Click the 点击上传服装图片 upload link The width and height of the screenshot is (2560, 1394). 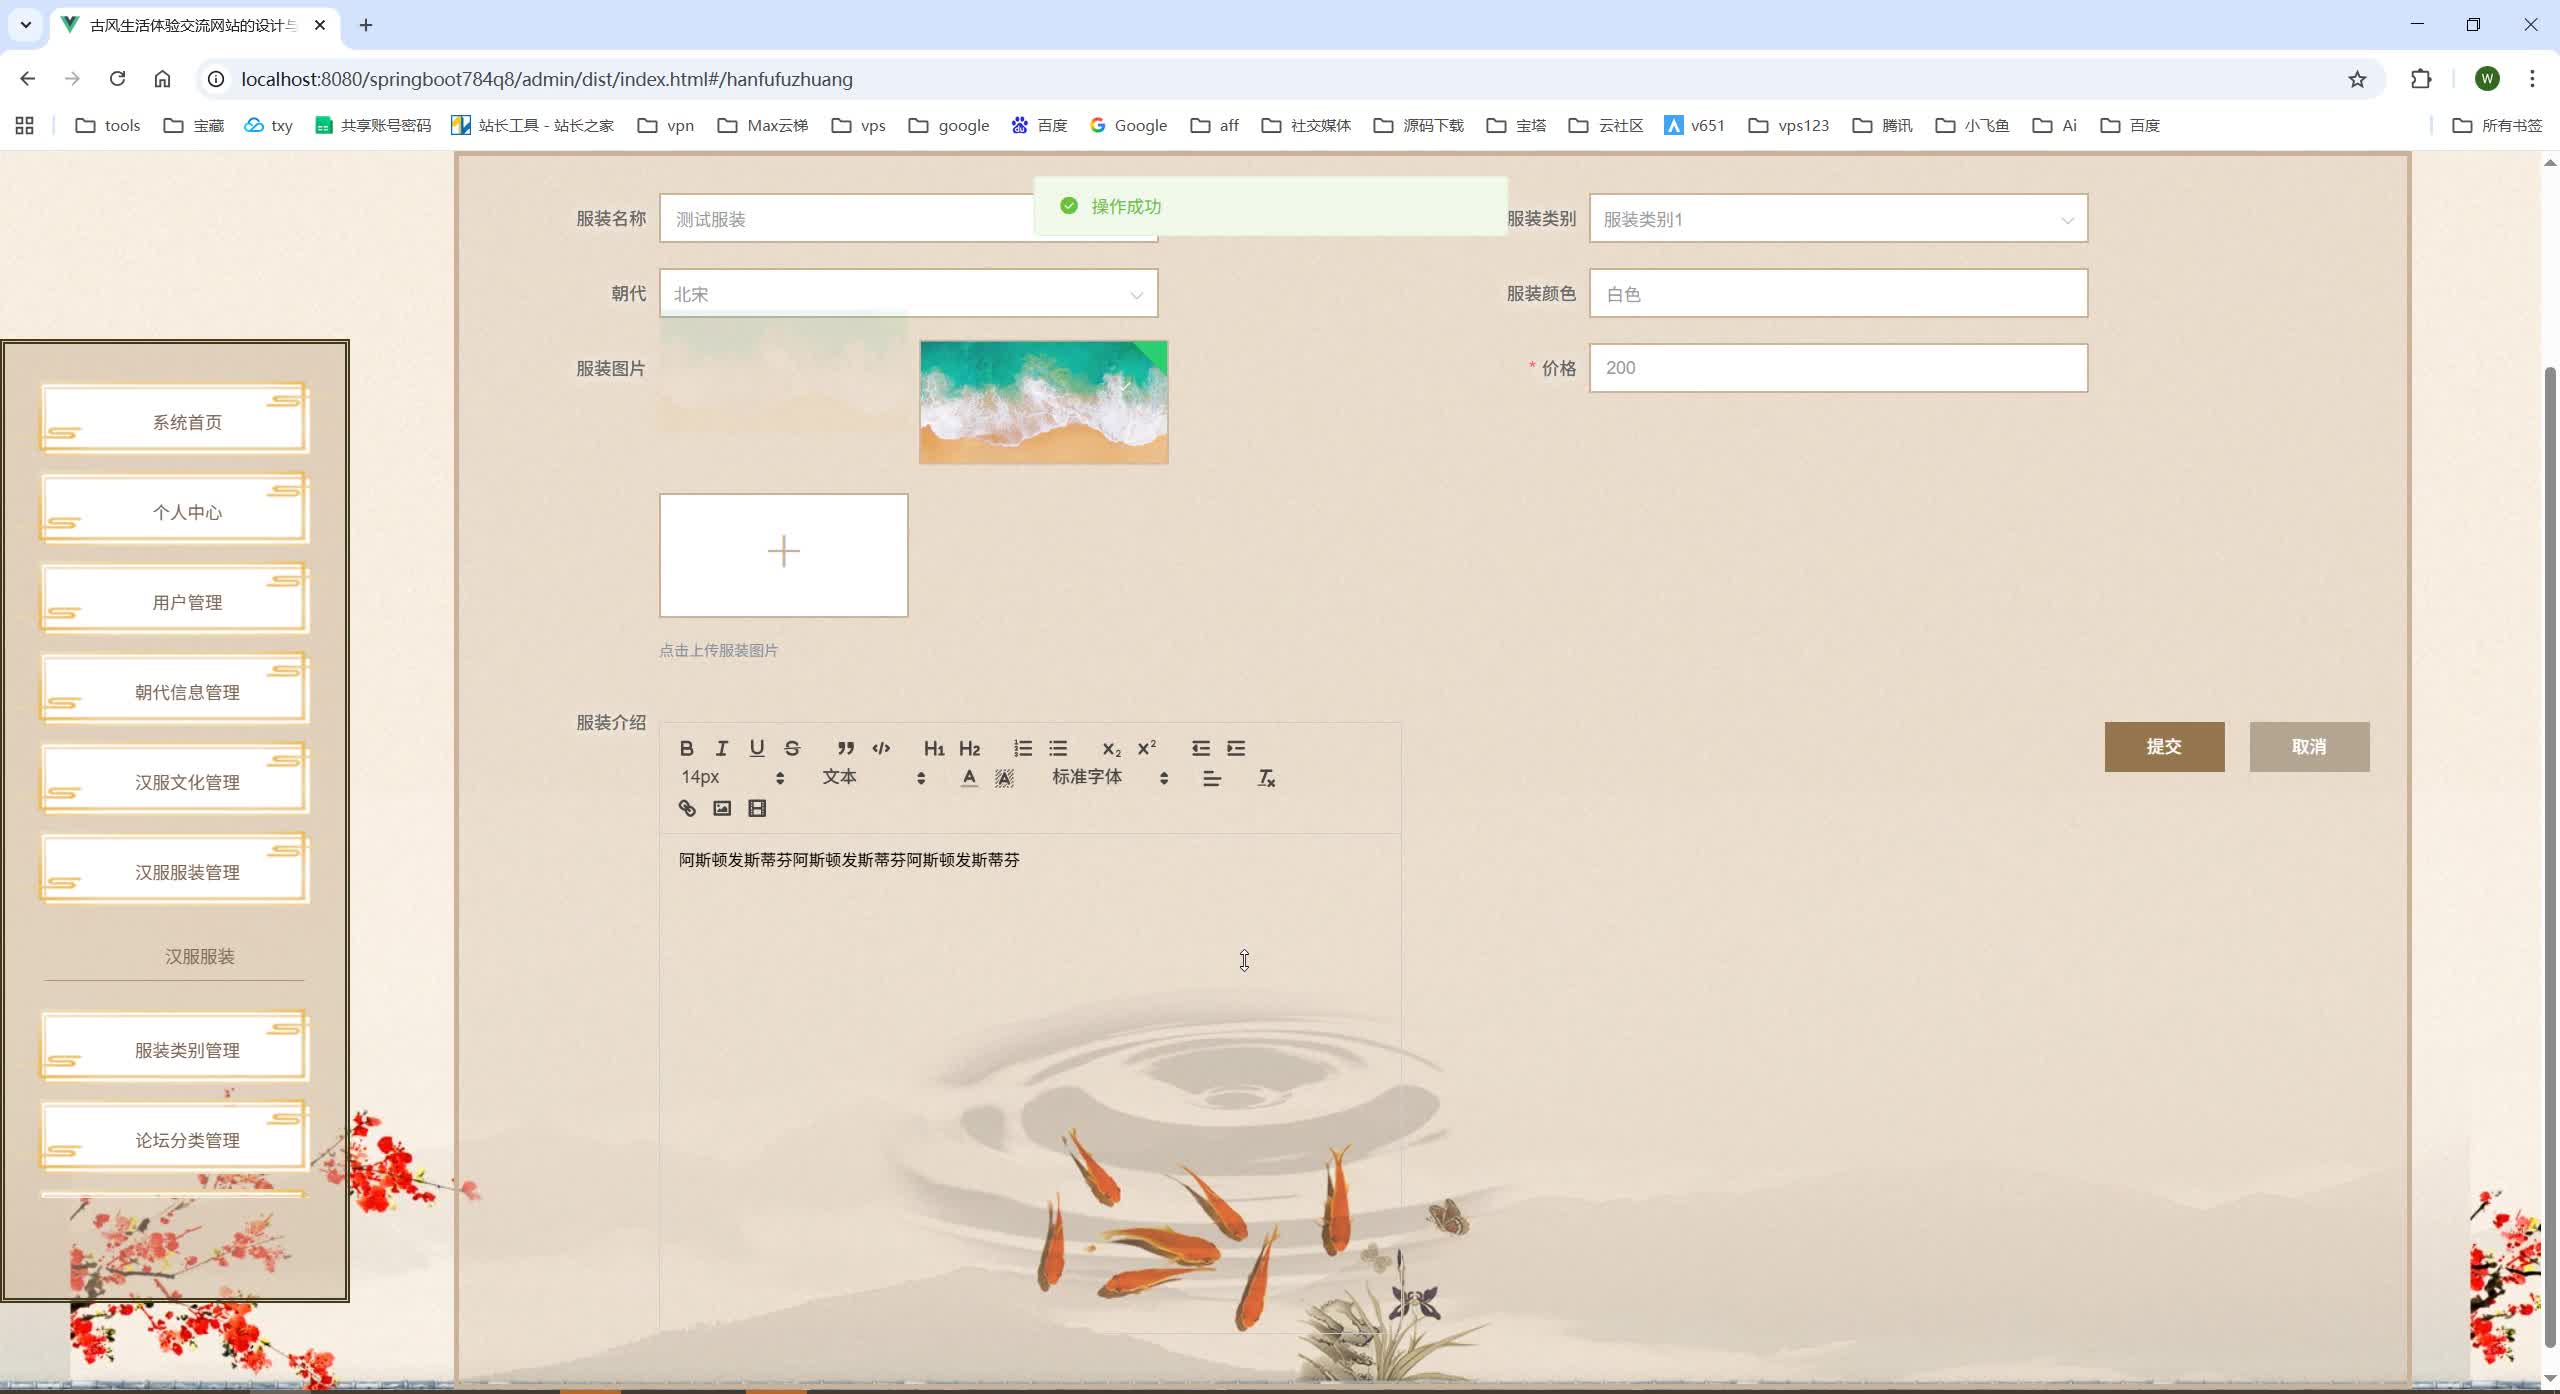tap(718, 649)
